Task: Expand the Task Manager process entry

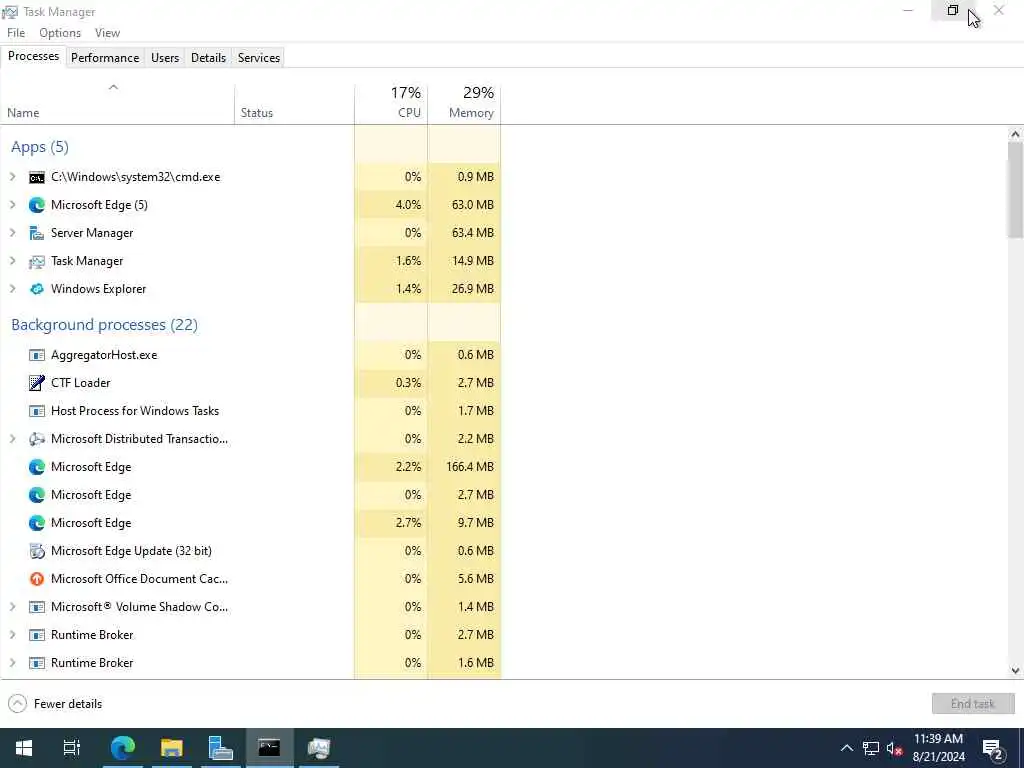Action: click(x=12, y=261)
